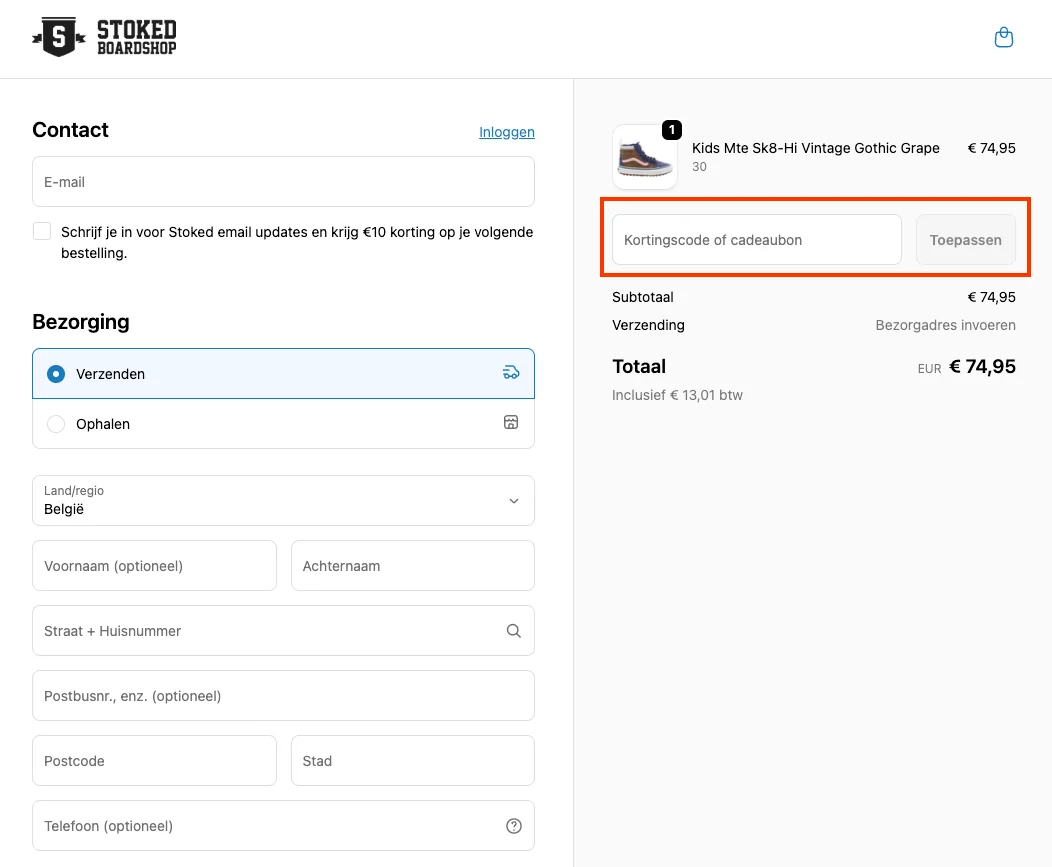Open the shopping bag cart icon

pyautogui.click(x=1004, y=38)
